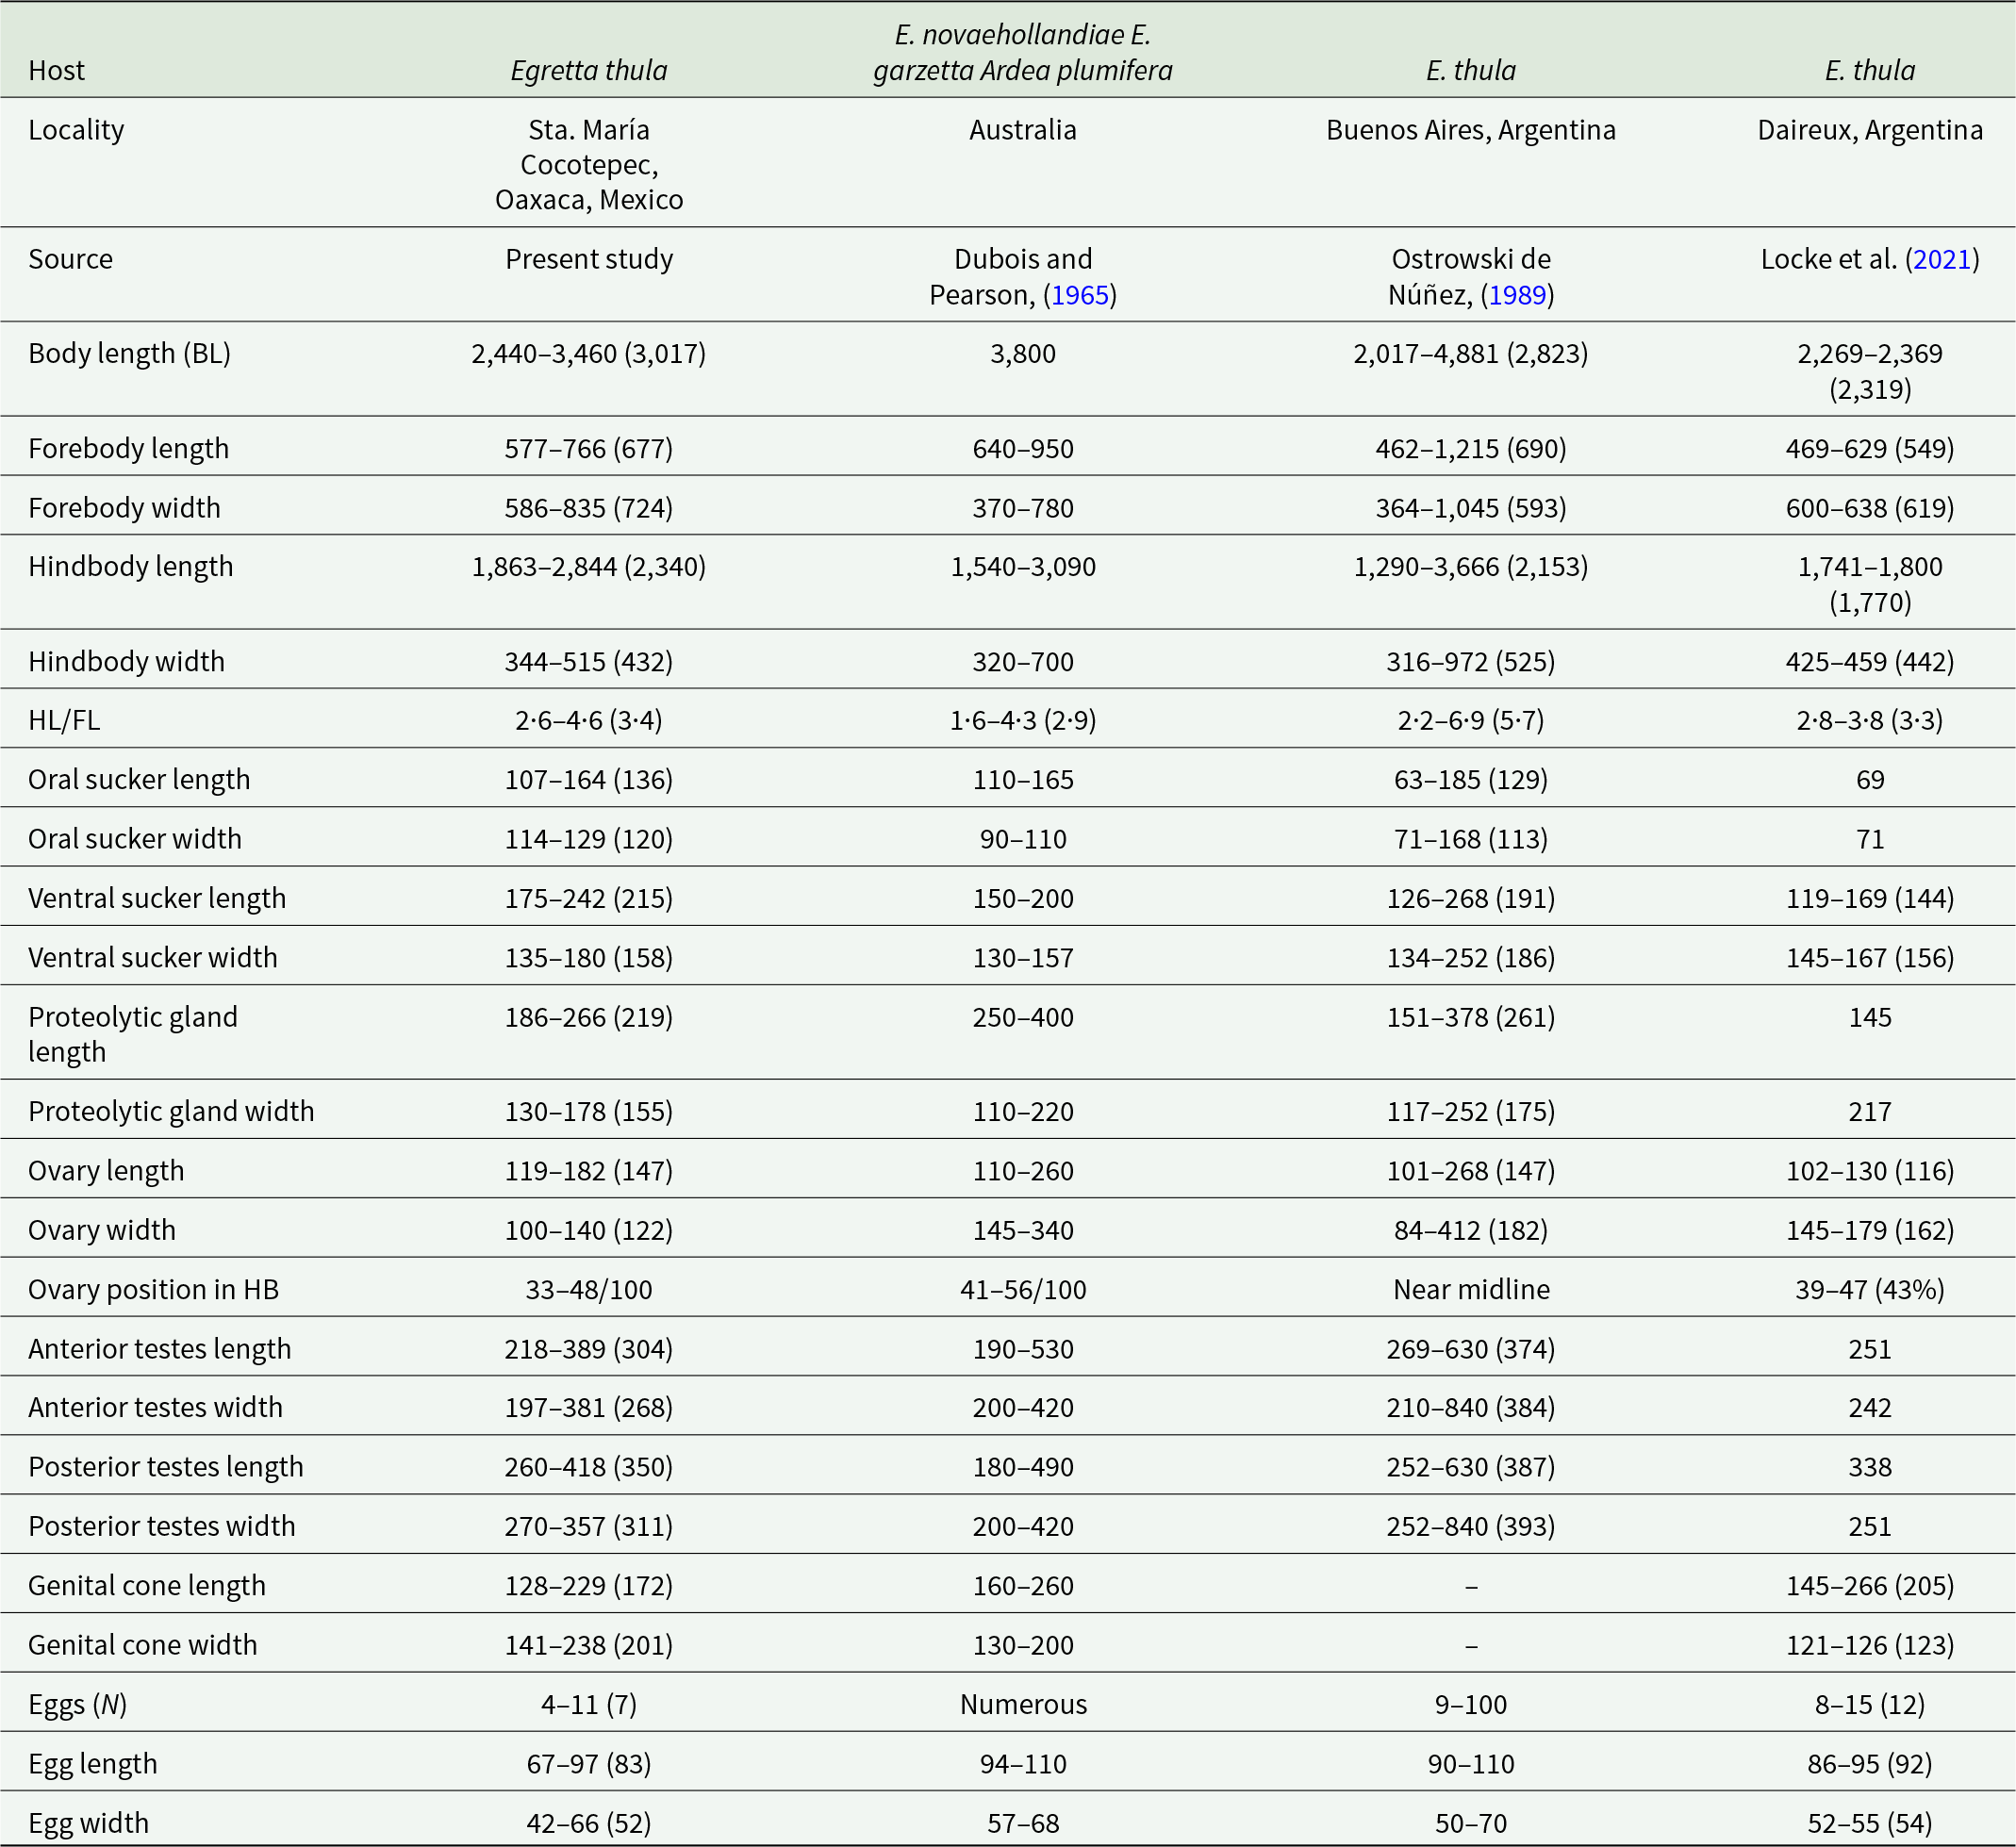This screenshot has width=2016, height=1847.
Task: Open the 2021 citation link
Action: pyautogui.click(x=1941, y=259)
